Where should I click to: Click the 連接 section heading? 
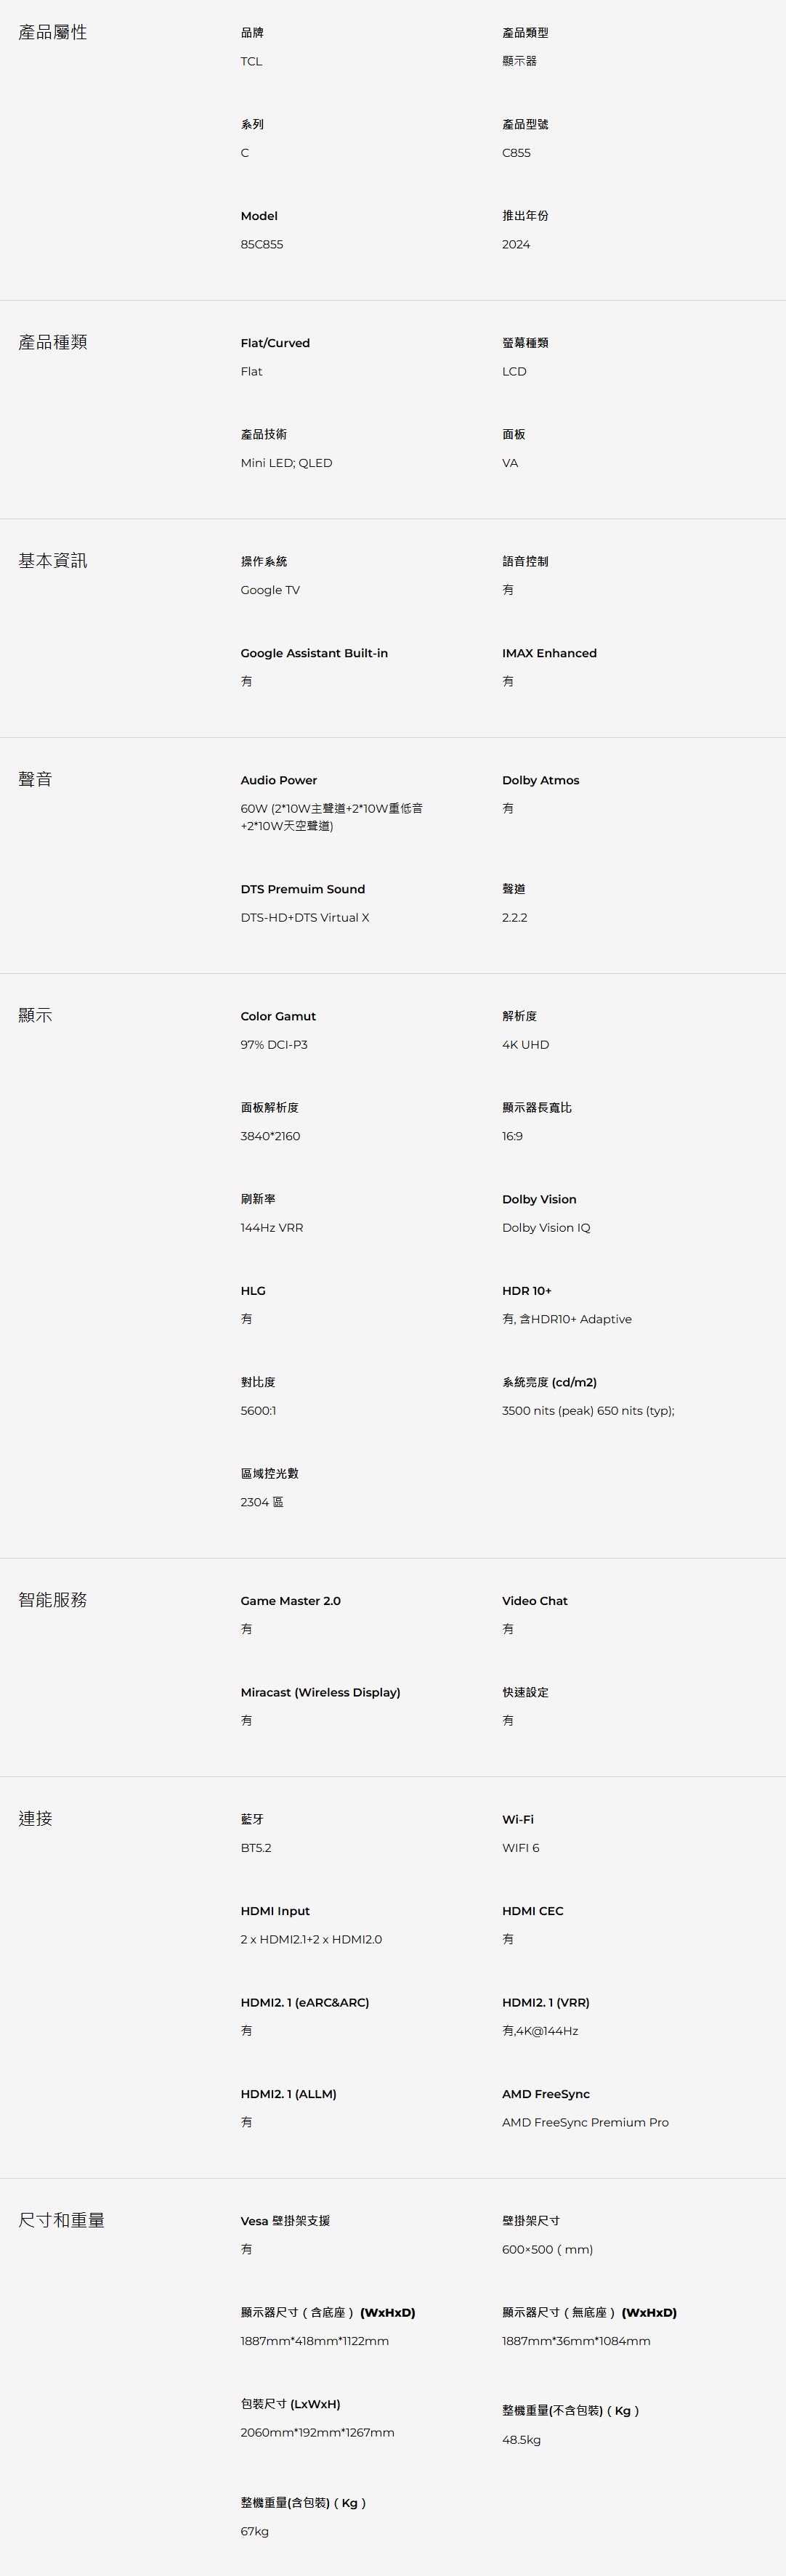tap(35, 1818)
